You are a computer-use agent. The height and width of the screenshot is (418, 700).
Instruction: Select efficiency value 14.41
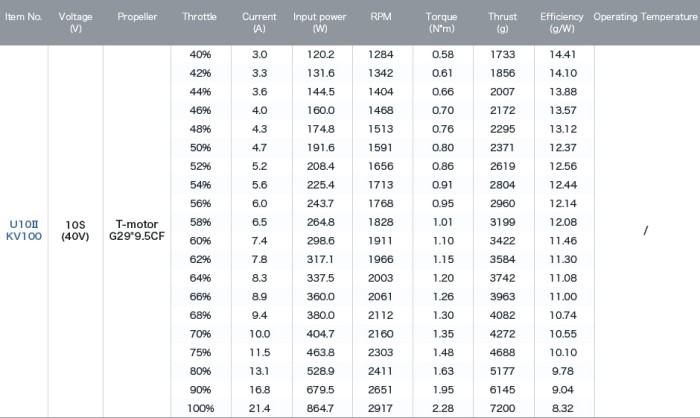[562, 54]
